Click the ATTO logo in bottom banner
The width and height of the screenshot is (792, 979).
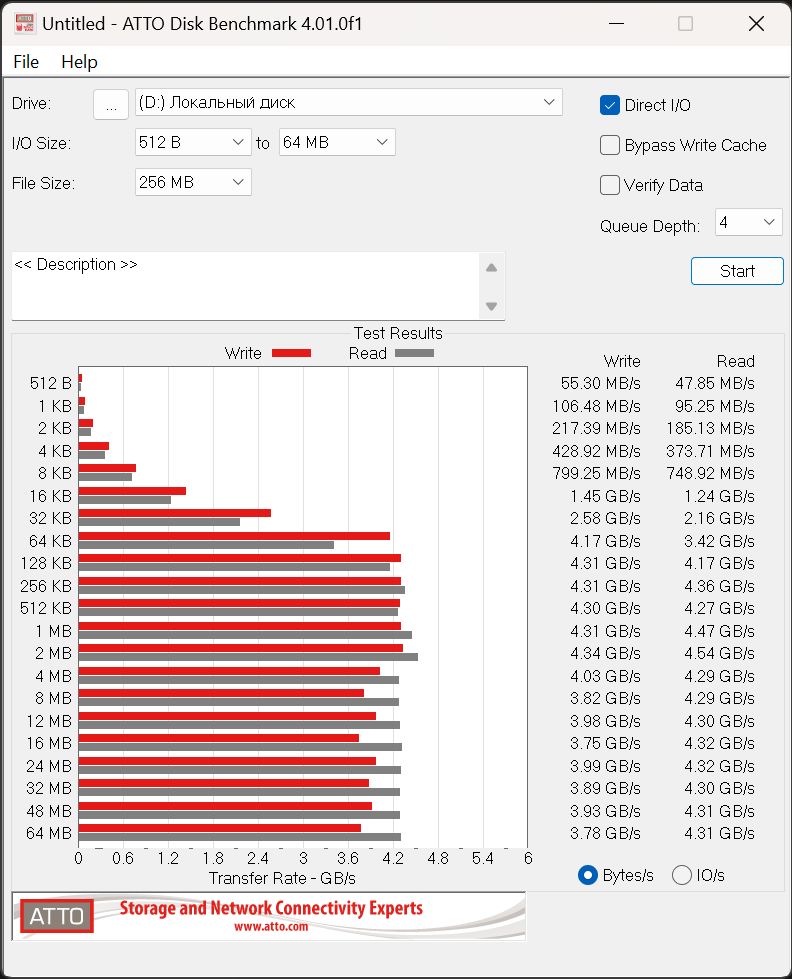point(57,916)
